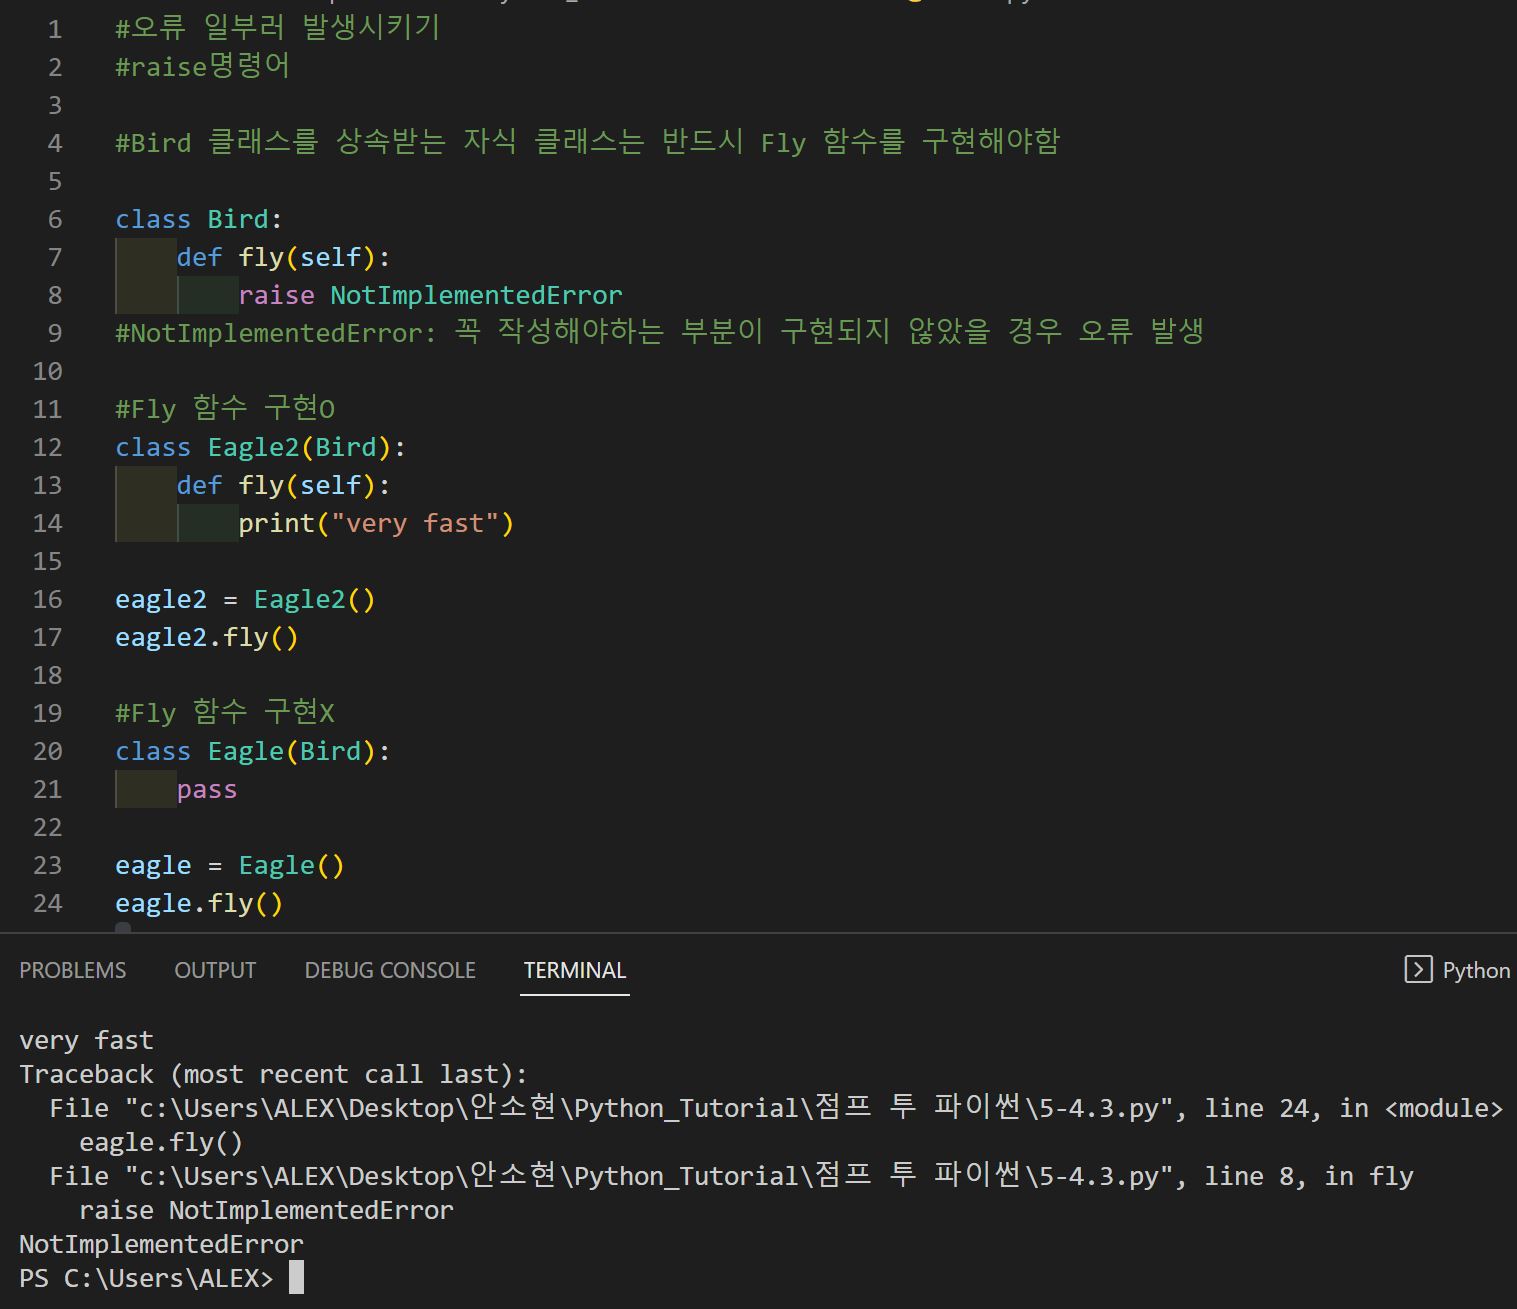This screenshot has height=1309, width=1517.
Task: Click 'def fly(self):' on line 7
Action: pos(283,257)
